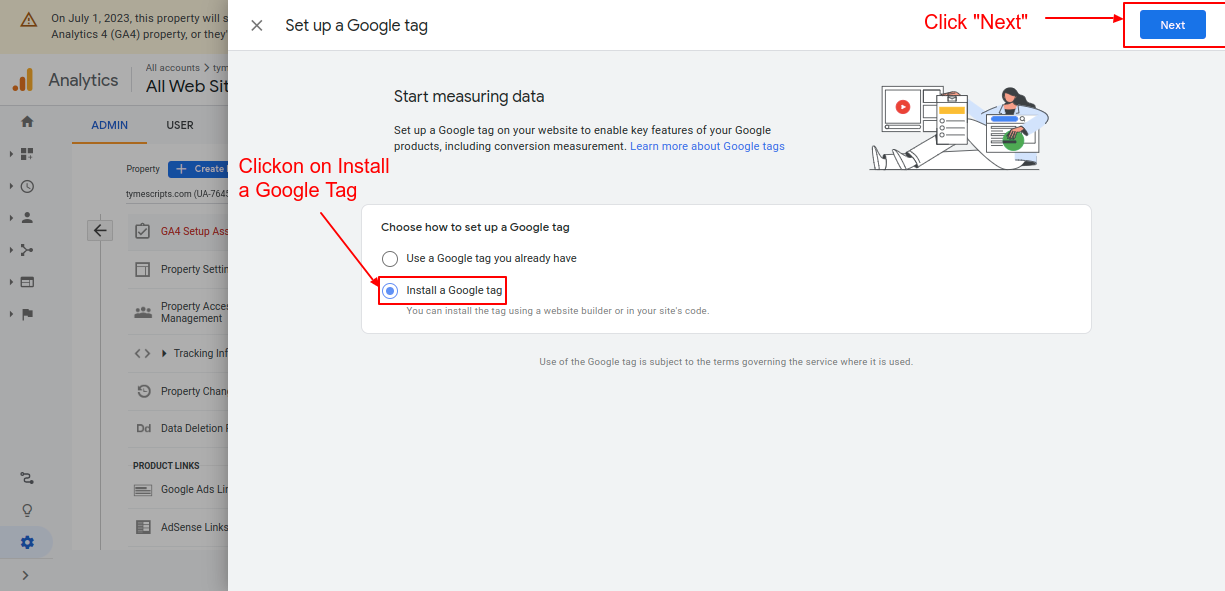Screen dimensions: 1225x591
Task: Open the Explore icon in the sidebar
Action: 26,249
